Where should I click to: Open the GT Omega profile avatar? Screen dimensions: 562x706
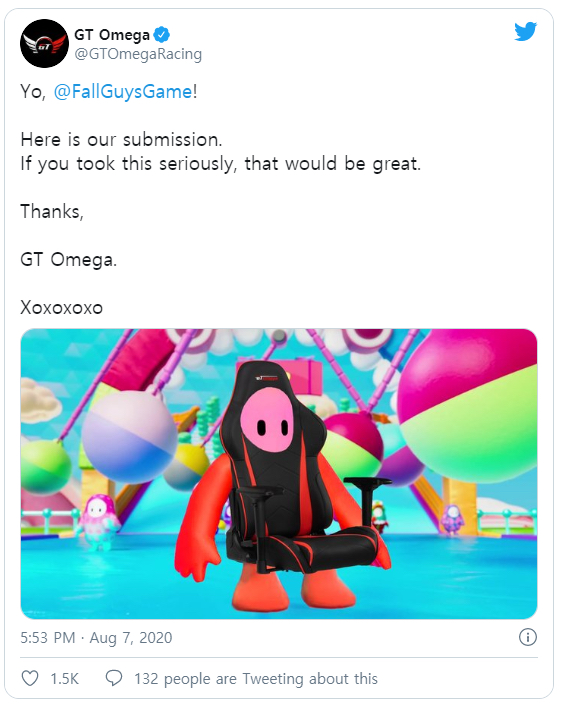44,44
